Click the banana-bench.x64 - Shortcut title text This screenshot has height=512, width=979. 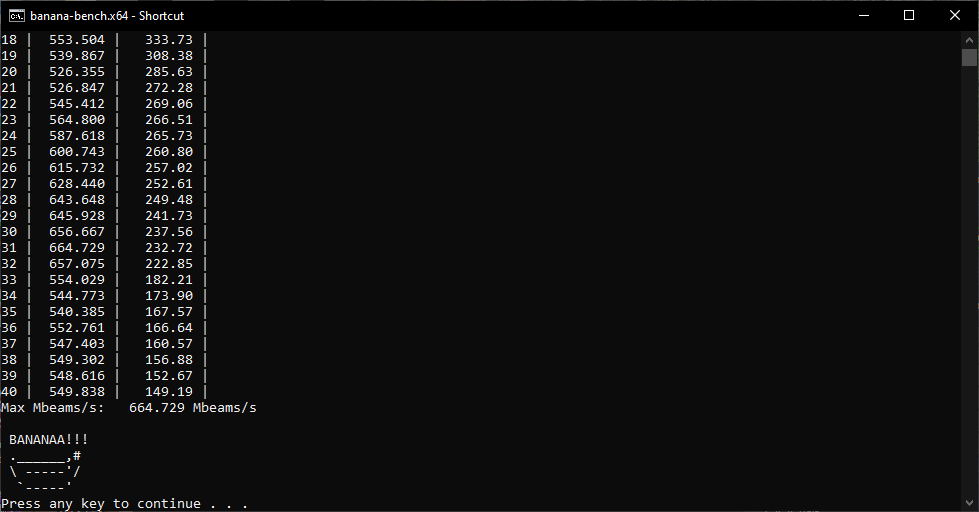[107, 16]
